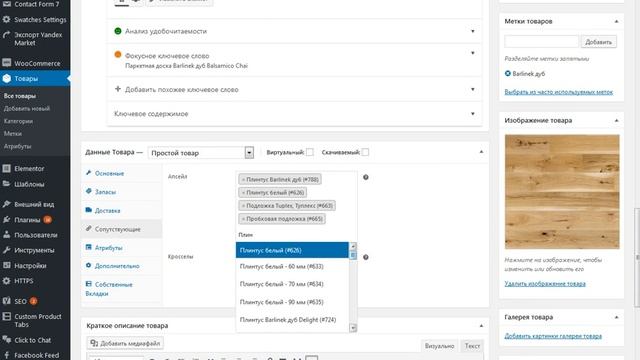Select Плинтус Barlinek дуб Delight (#724) suggestion
This screenshot has height=360, width=640.
point(292,320)
